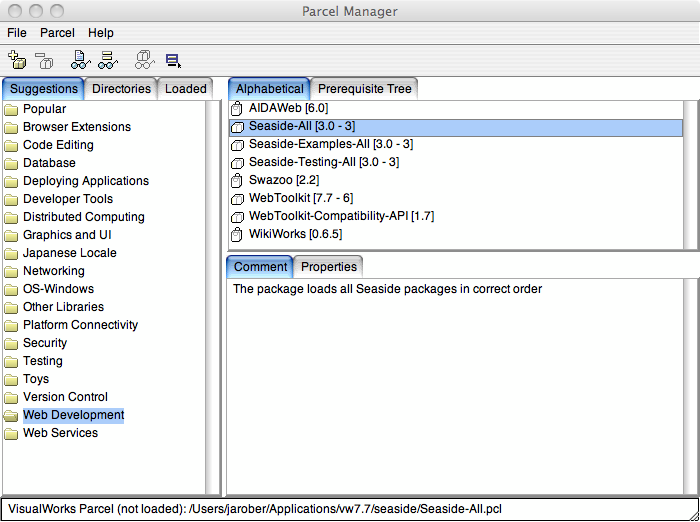
Task: Click the greyed parcel-with-glasses icon
Action: point(145,60)
